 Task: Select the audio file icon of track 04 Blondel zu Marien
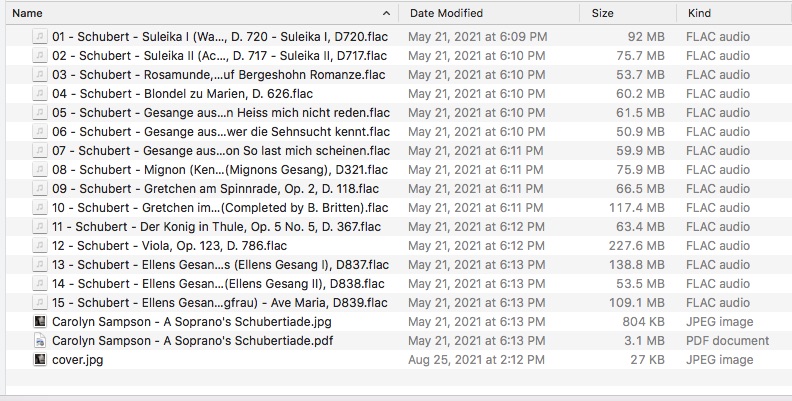tap(39, 94)
